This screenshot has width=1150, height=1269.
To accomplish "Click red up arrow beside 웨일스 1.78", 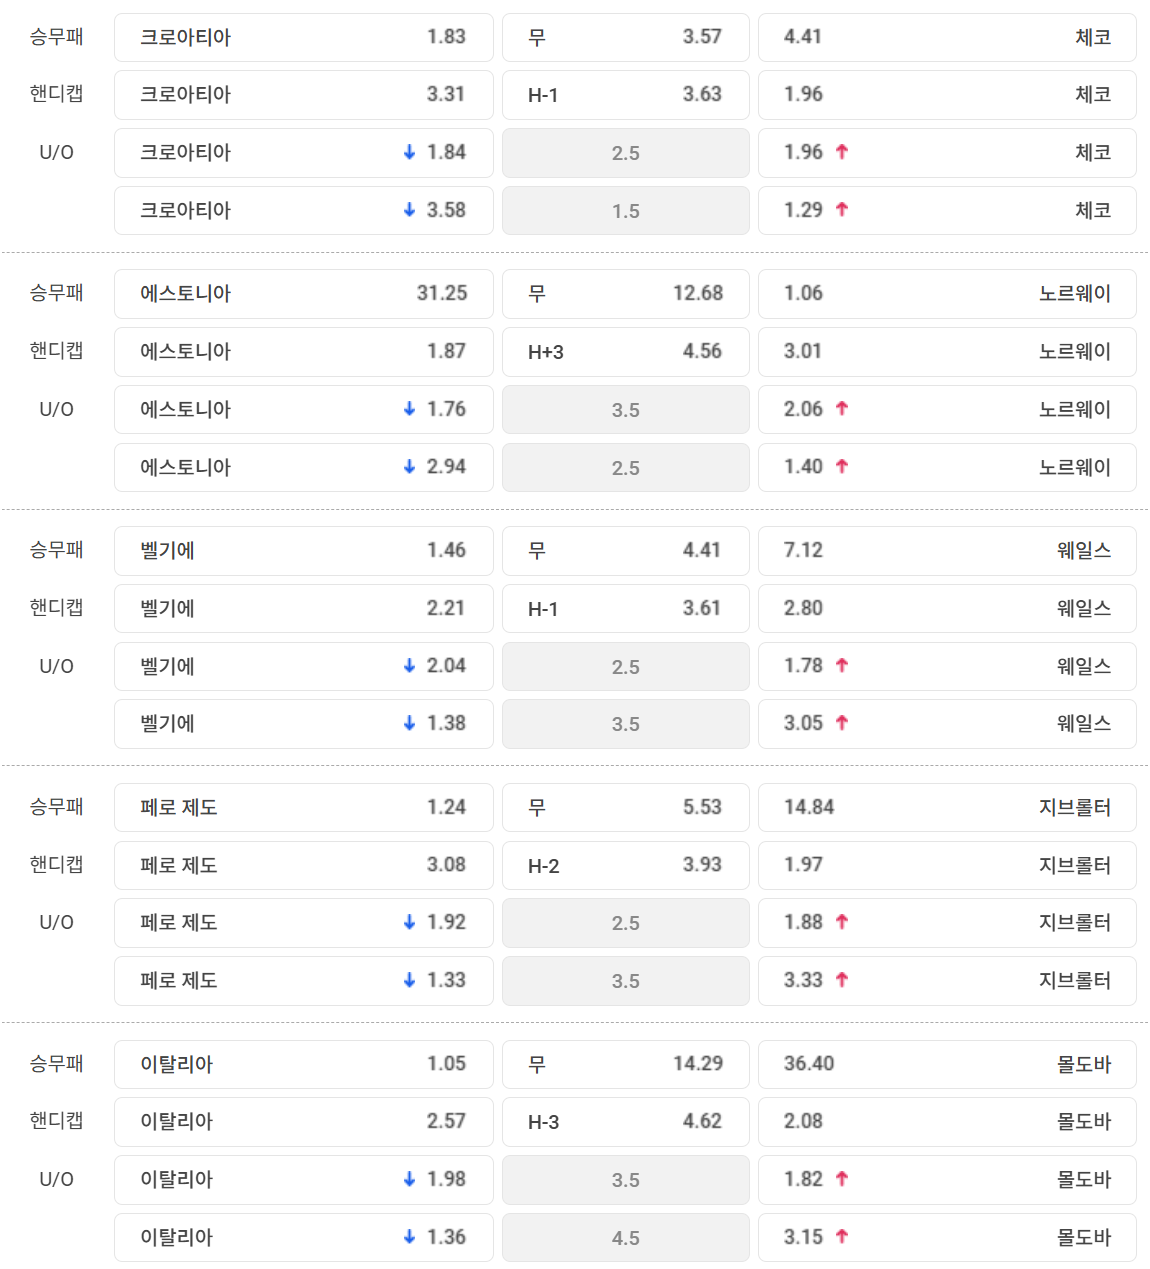I will coord(842,666).
